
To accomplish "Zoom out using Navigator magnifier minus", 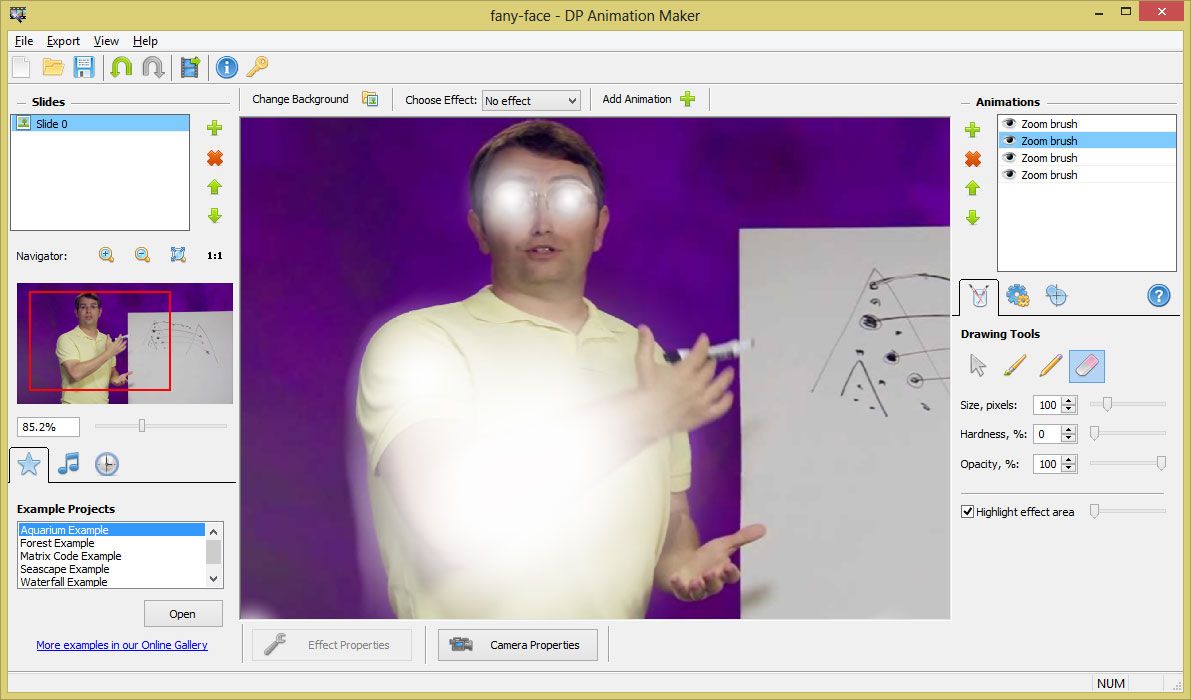I will click(x=142, y=255).
